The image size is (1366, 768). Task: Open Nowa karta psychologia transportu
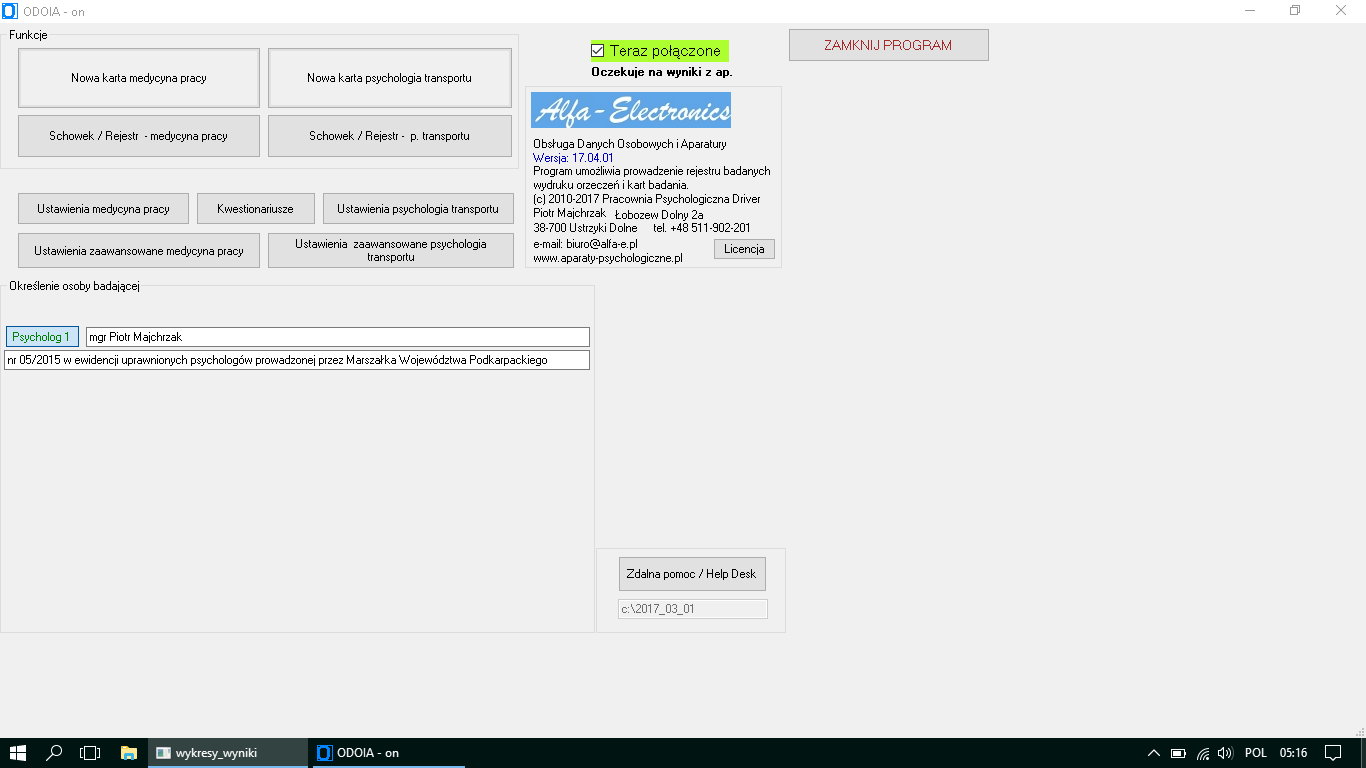pyautogui.click(x=389, y=78)
